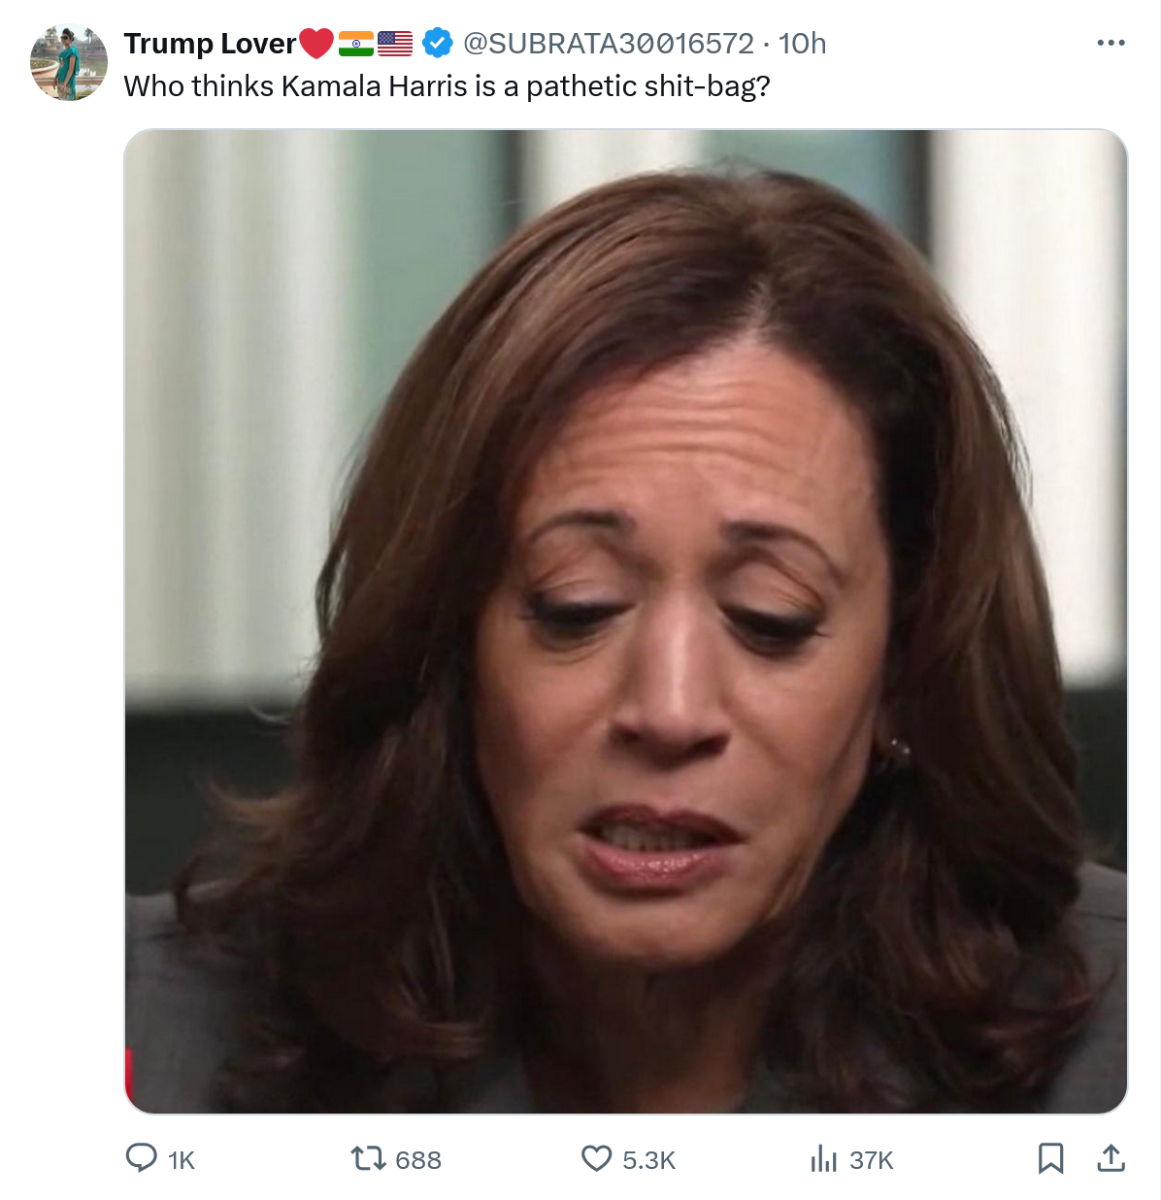Open the attached photo in the post
Screen dimensions: 1161x1200
click(626, 620)
